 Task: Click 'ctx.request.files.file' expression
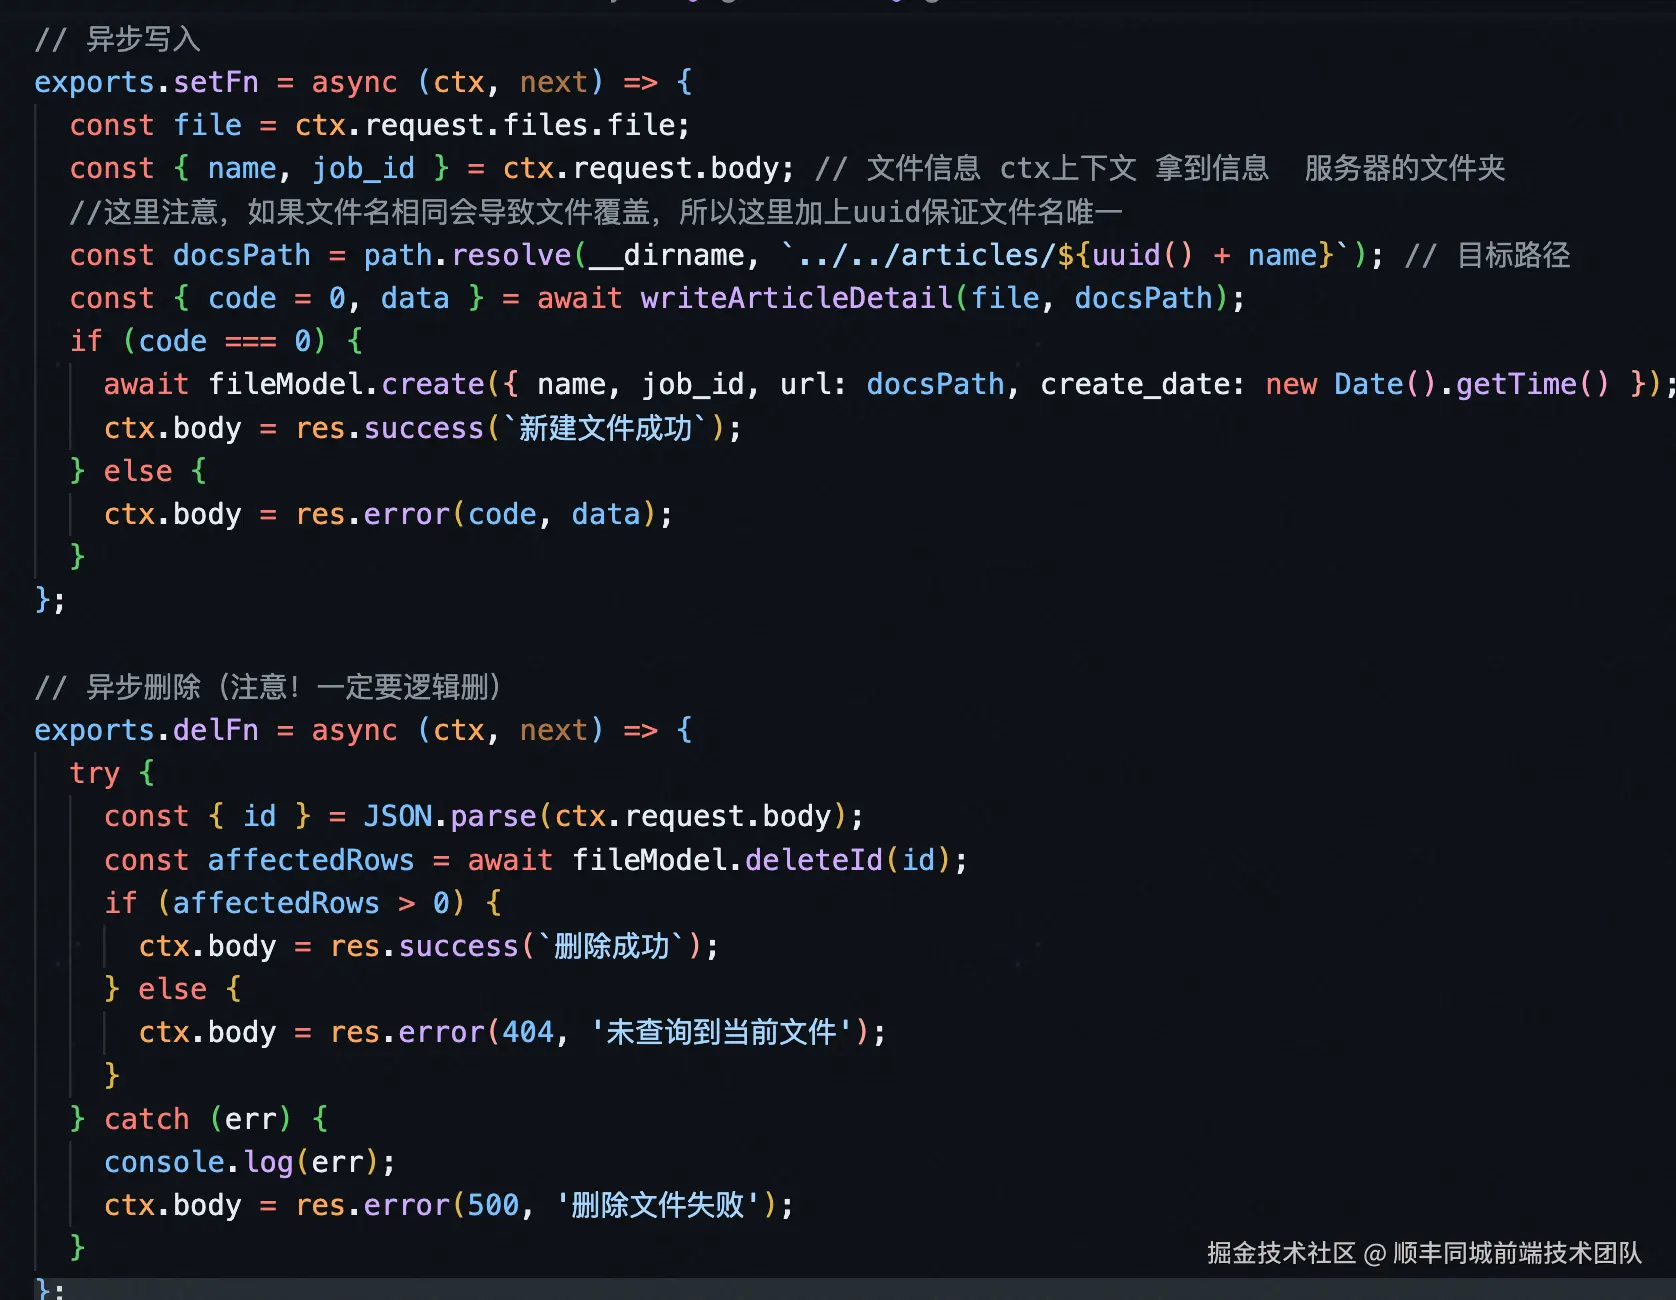pyautogui.click(x=485, y=125)
